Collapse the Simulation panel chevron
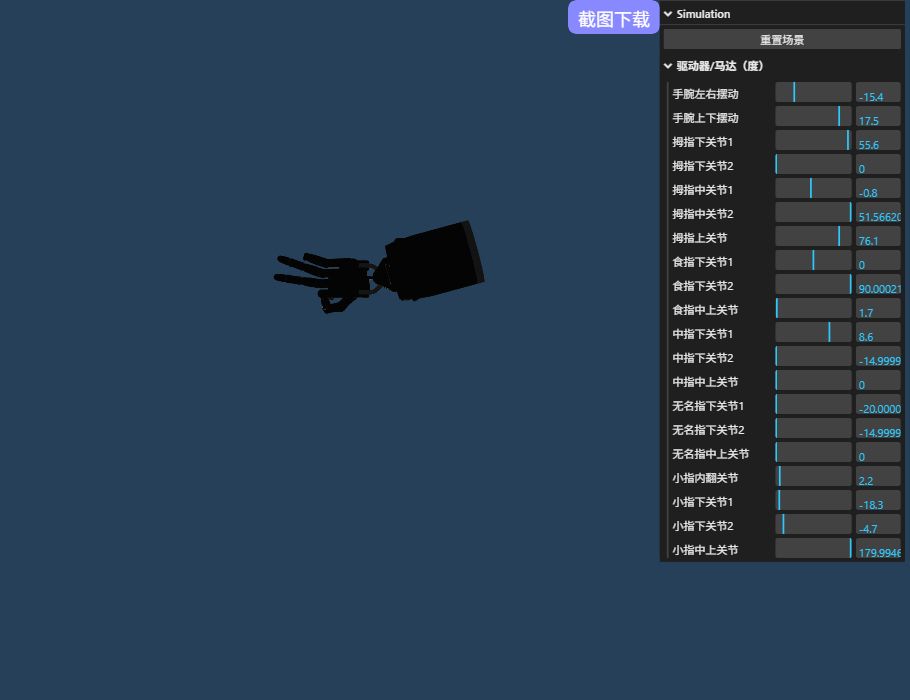Viewport: 910px width, 700px height. pos(668,14)
